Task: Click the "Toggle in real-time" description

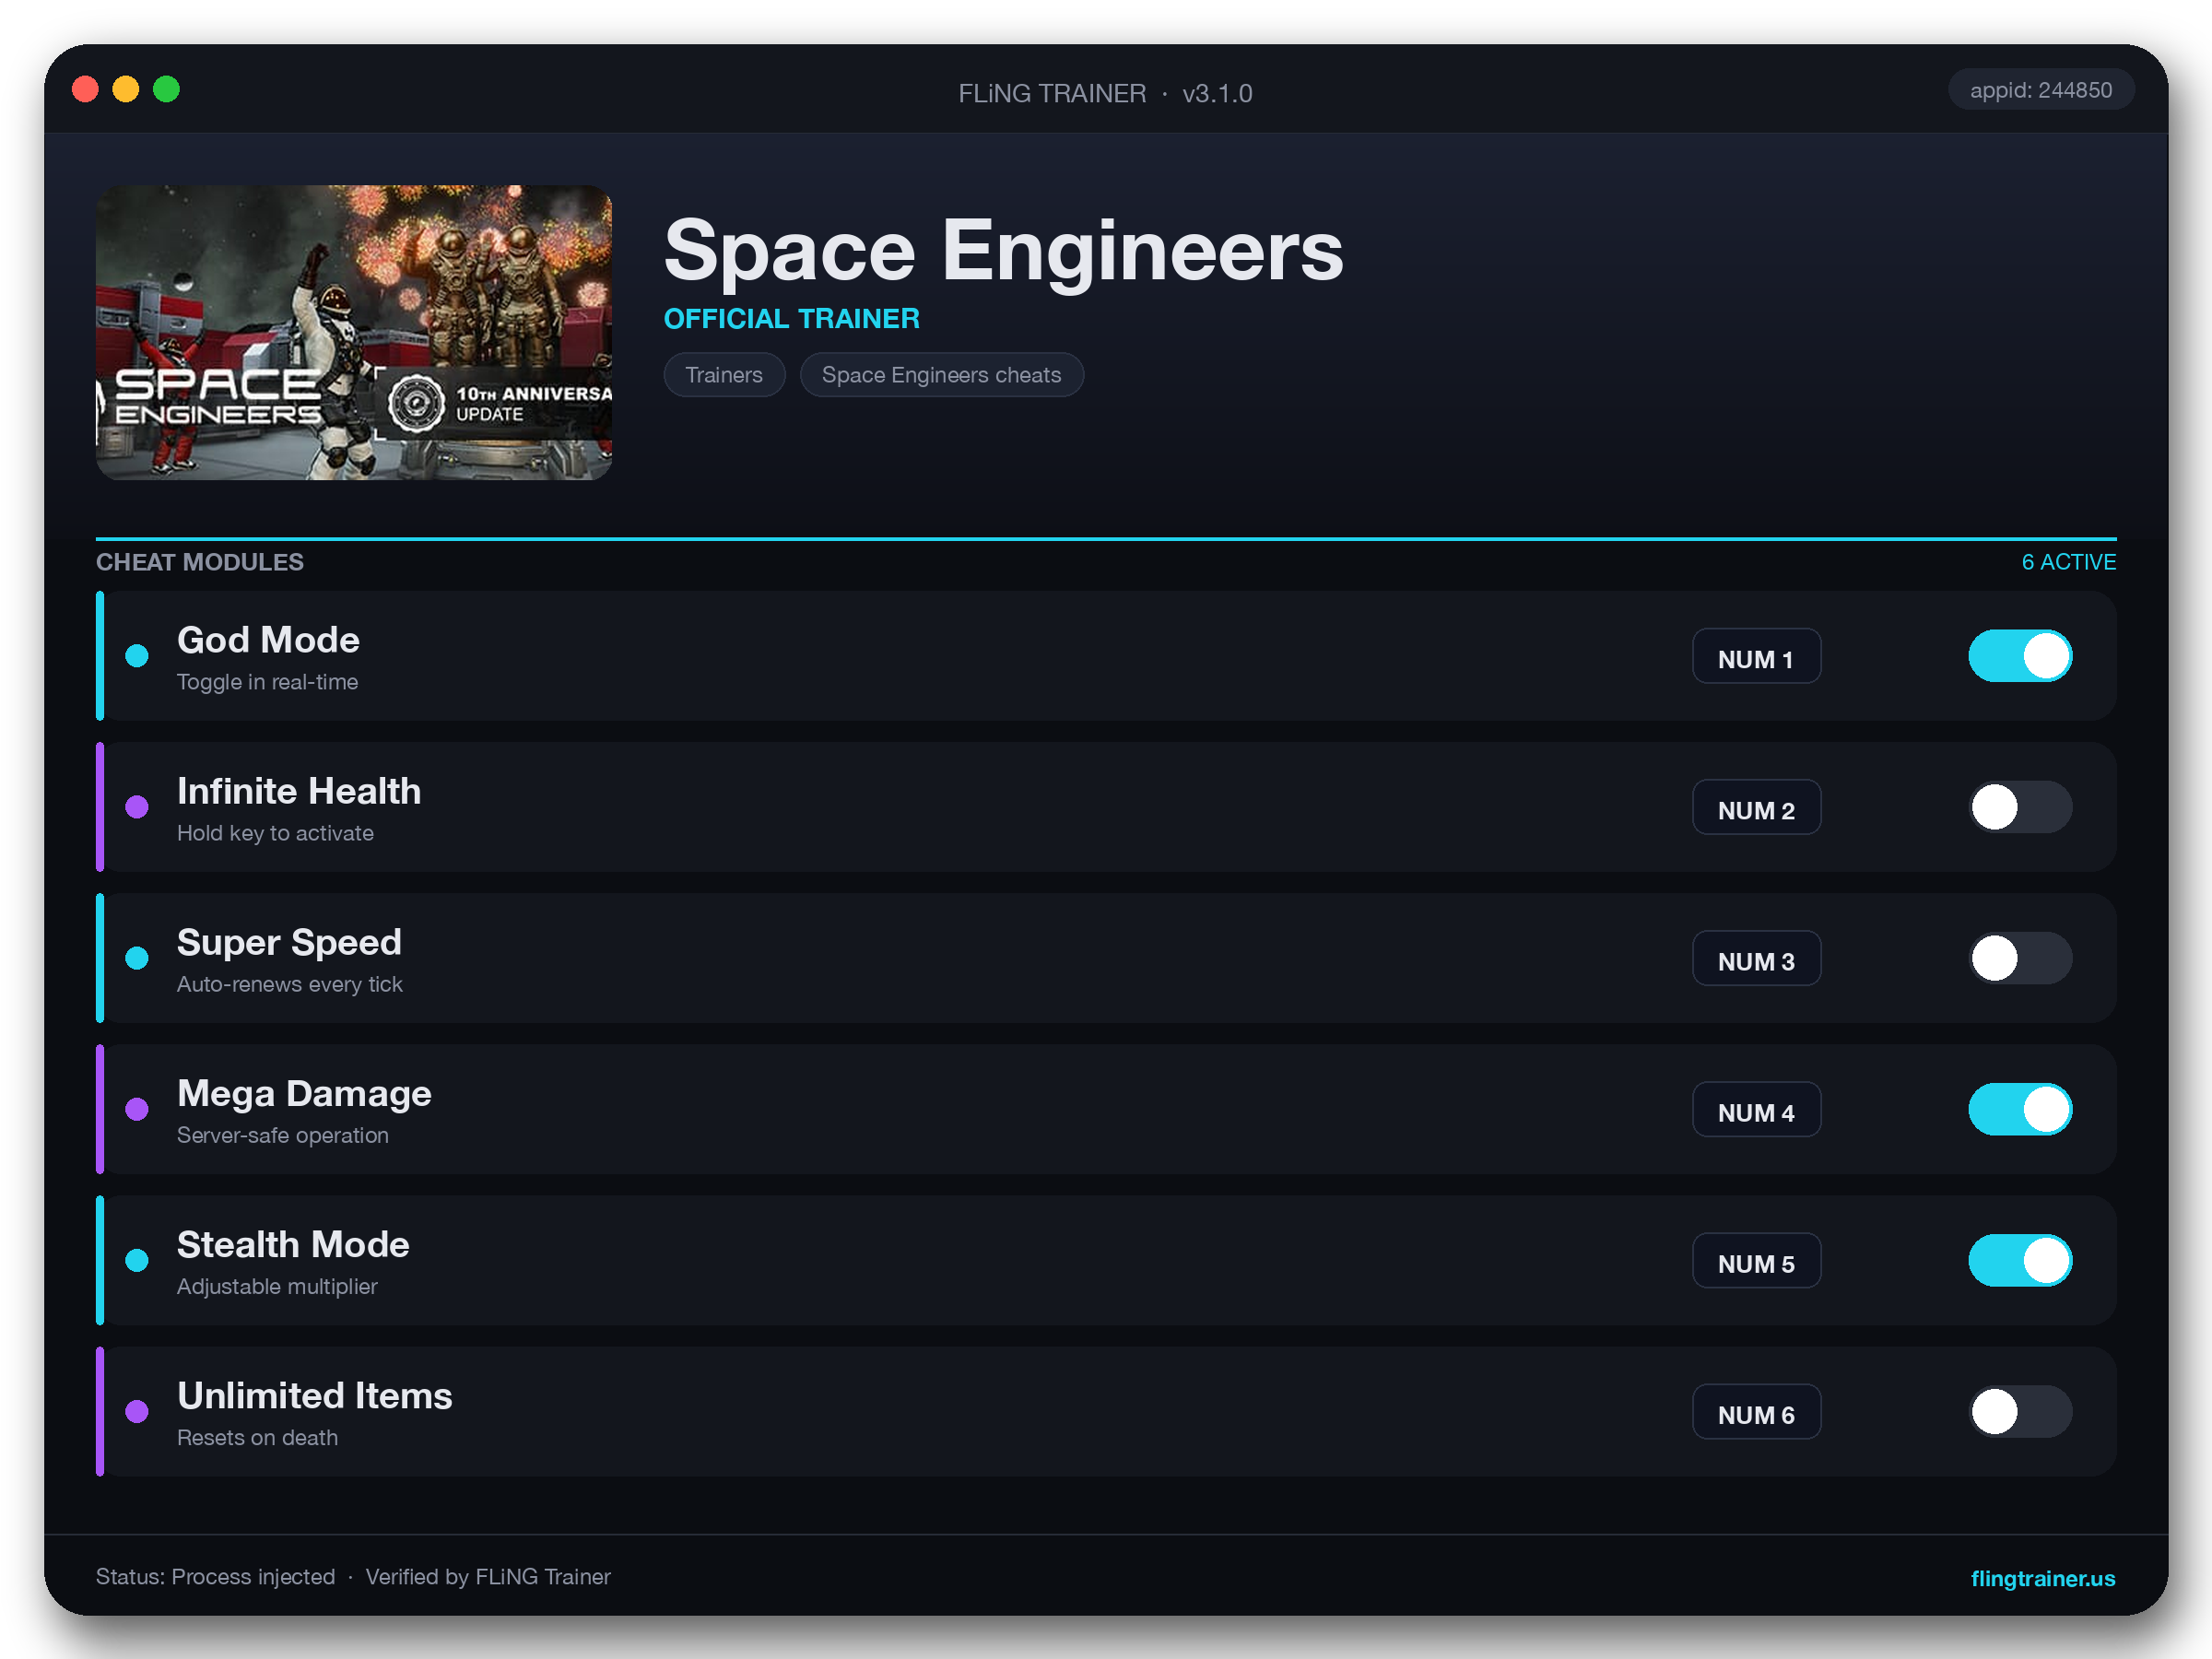Action: [x=267, y=682]
